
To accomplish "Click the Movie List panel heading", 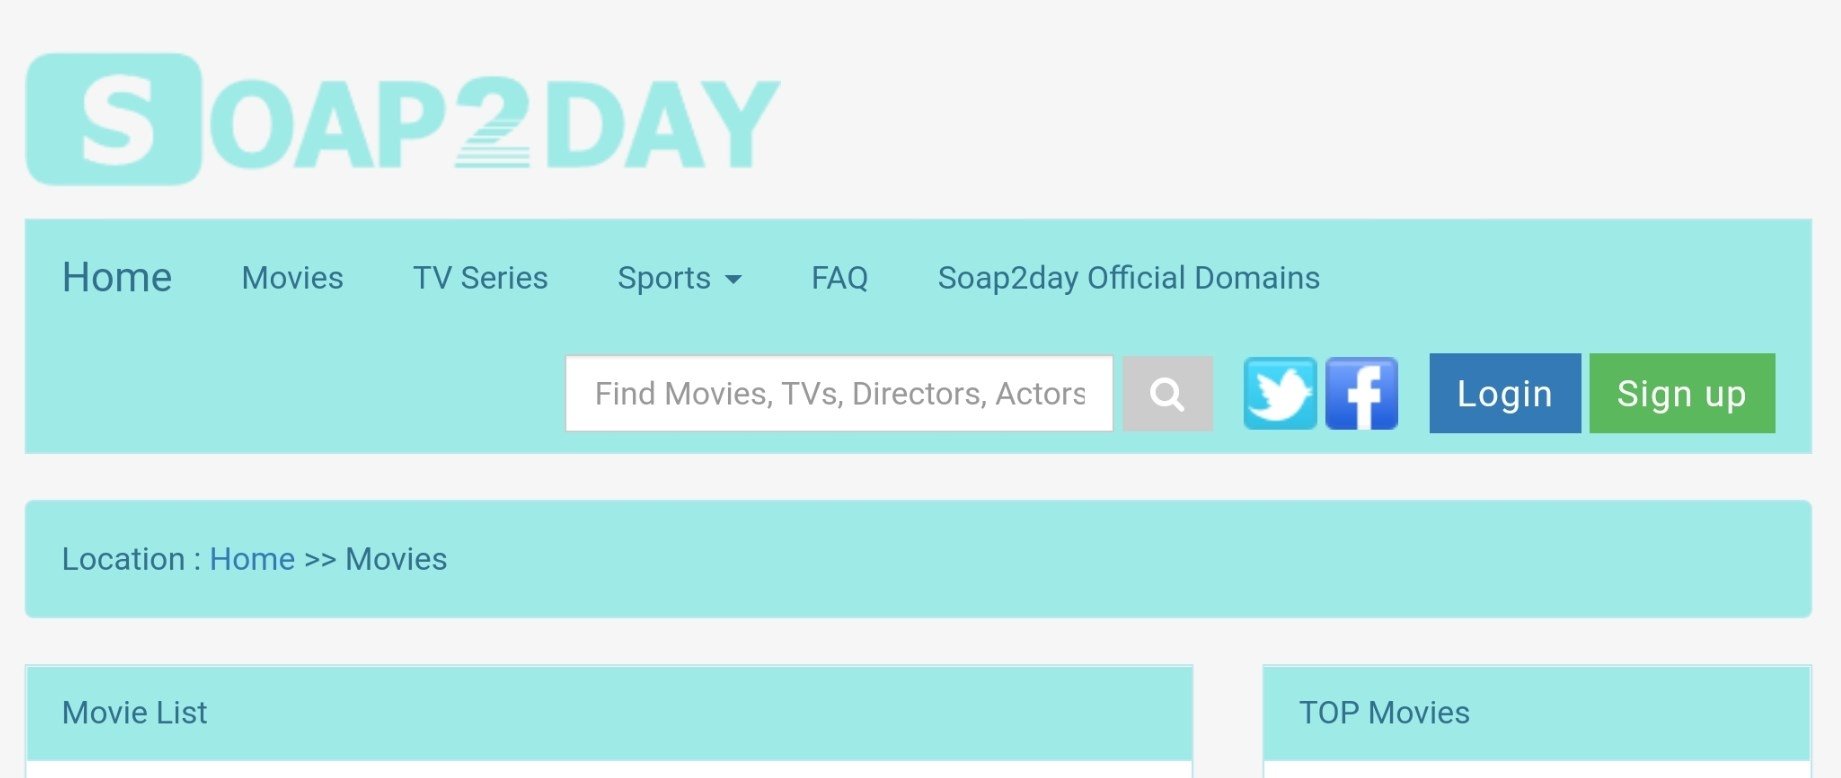I will (x=134, y=713).
